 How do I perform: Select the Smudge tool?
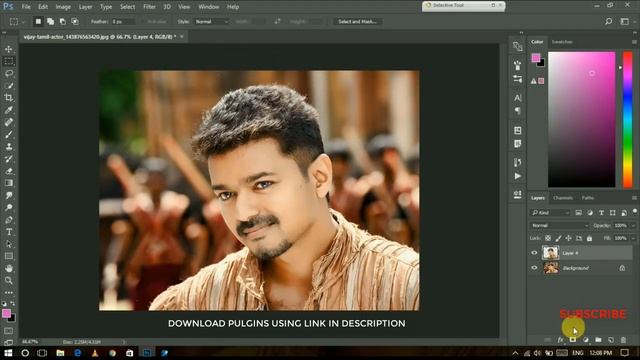[9, 195]
